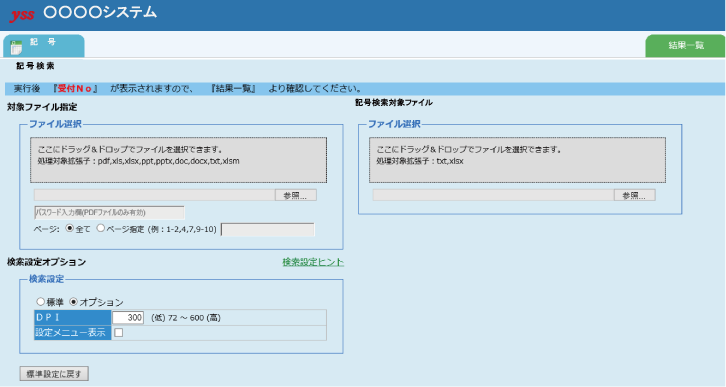Image resolution: width=726 pixels, height=387 pixels.
Task: Click the 標準設定に戻す button
Action: coord(54,374)
